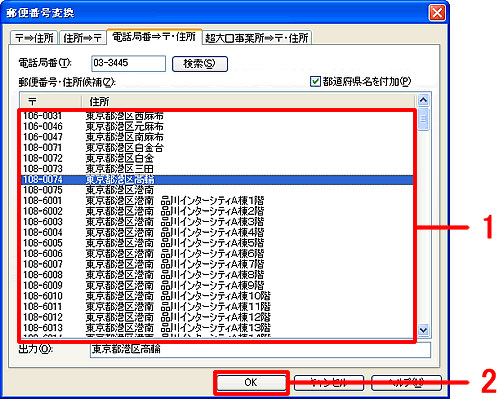Toggle the 都道府県名を付加 checkbox

(x=315, y=81)
